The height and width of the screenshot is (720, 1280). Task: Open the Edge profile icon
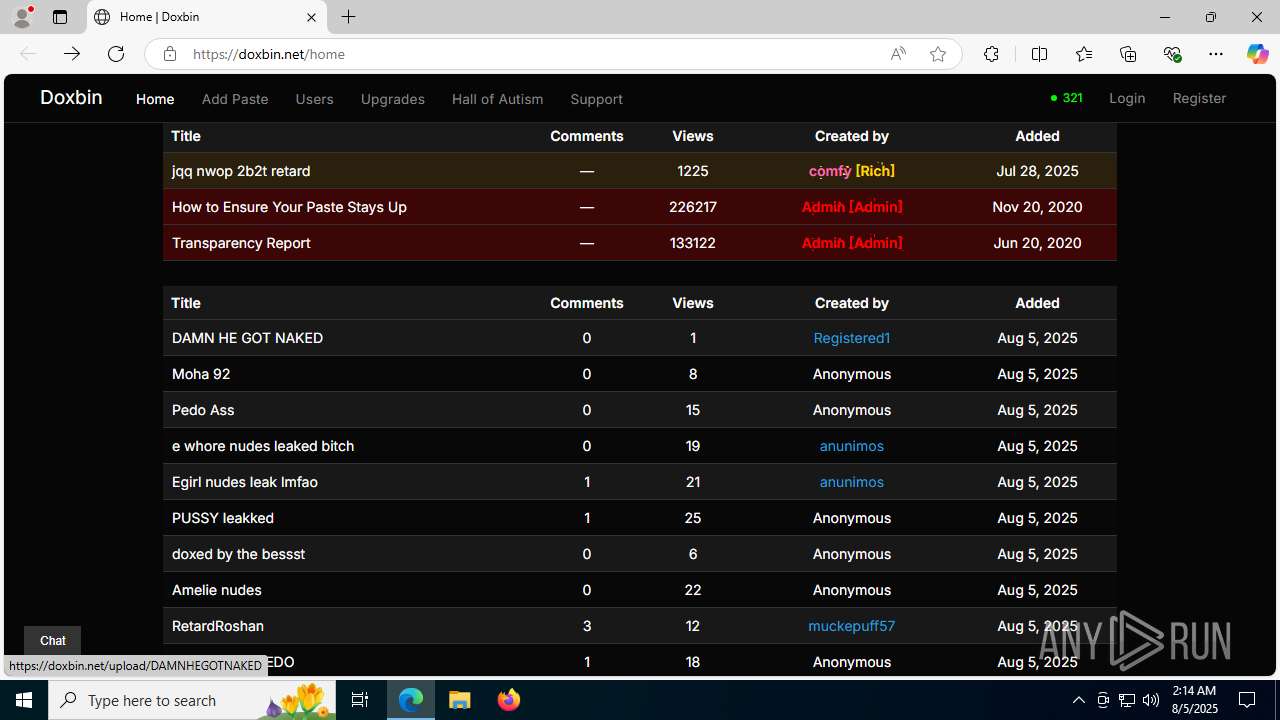[22, 17]
